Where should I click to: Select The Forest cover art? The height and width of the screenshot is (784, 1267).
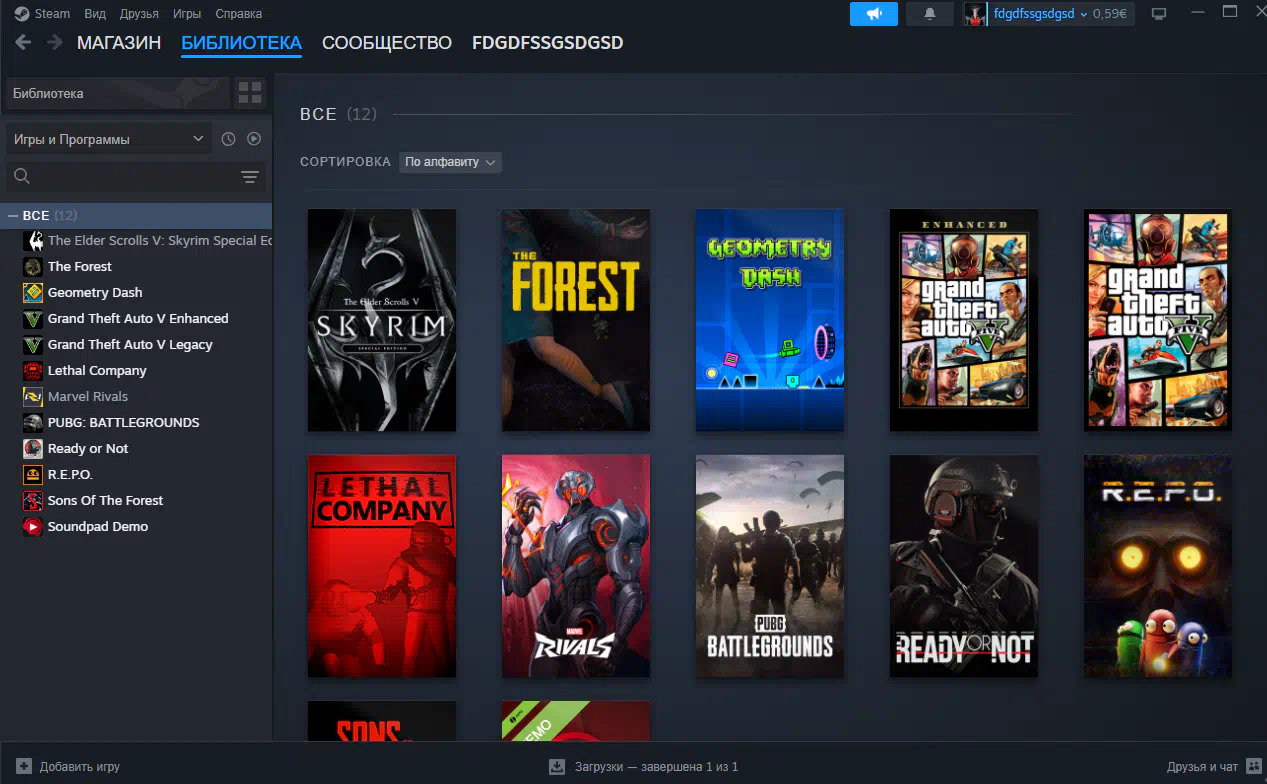tap(576, 320)
